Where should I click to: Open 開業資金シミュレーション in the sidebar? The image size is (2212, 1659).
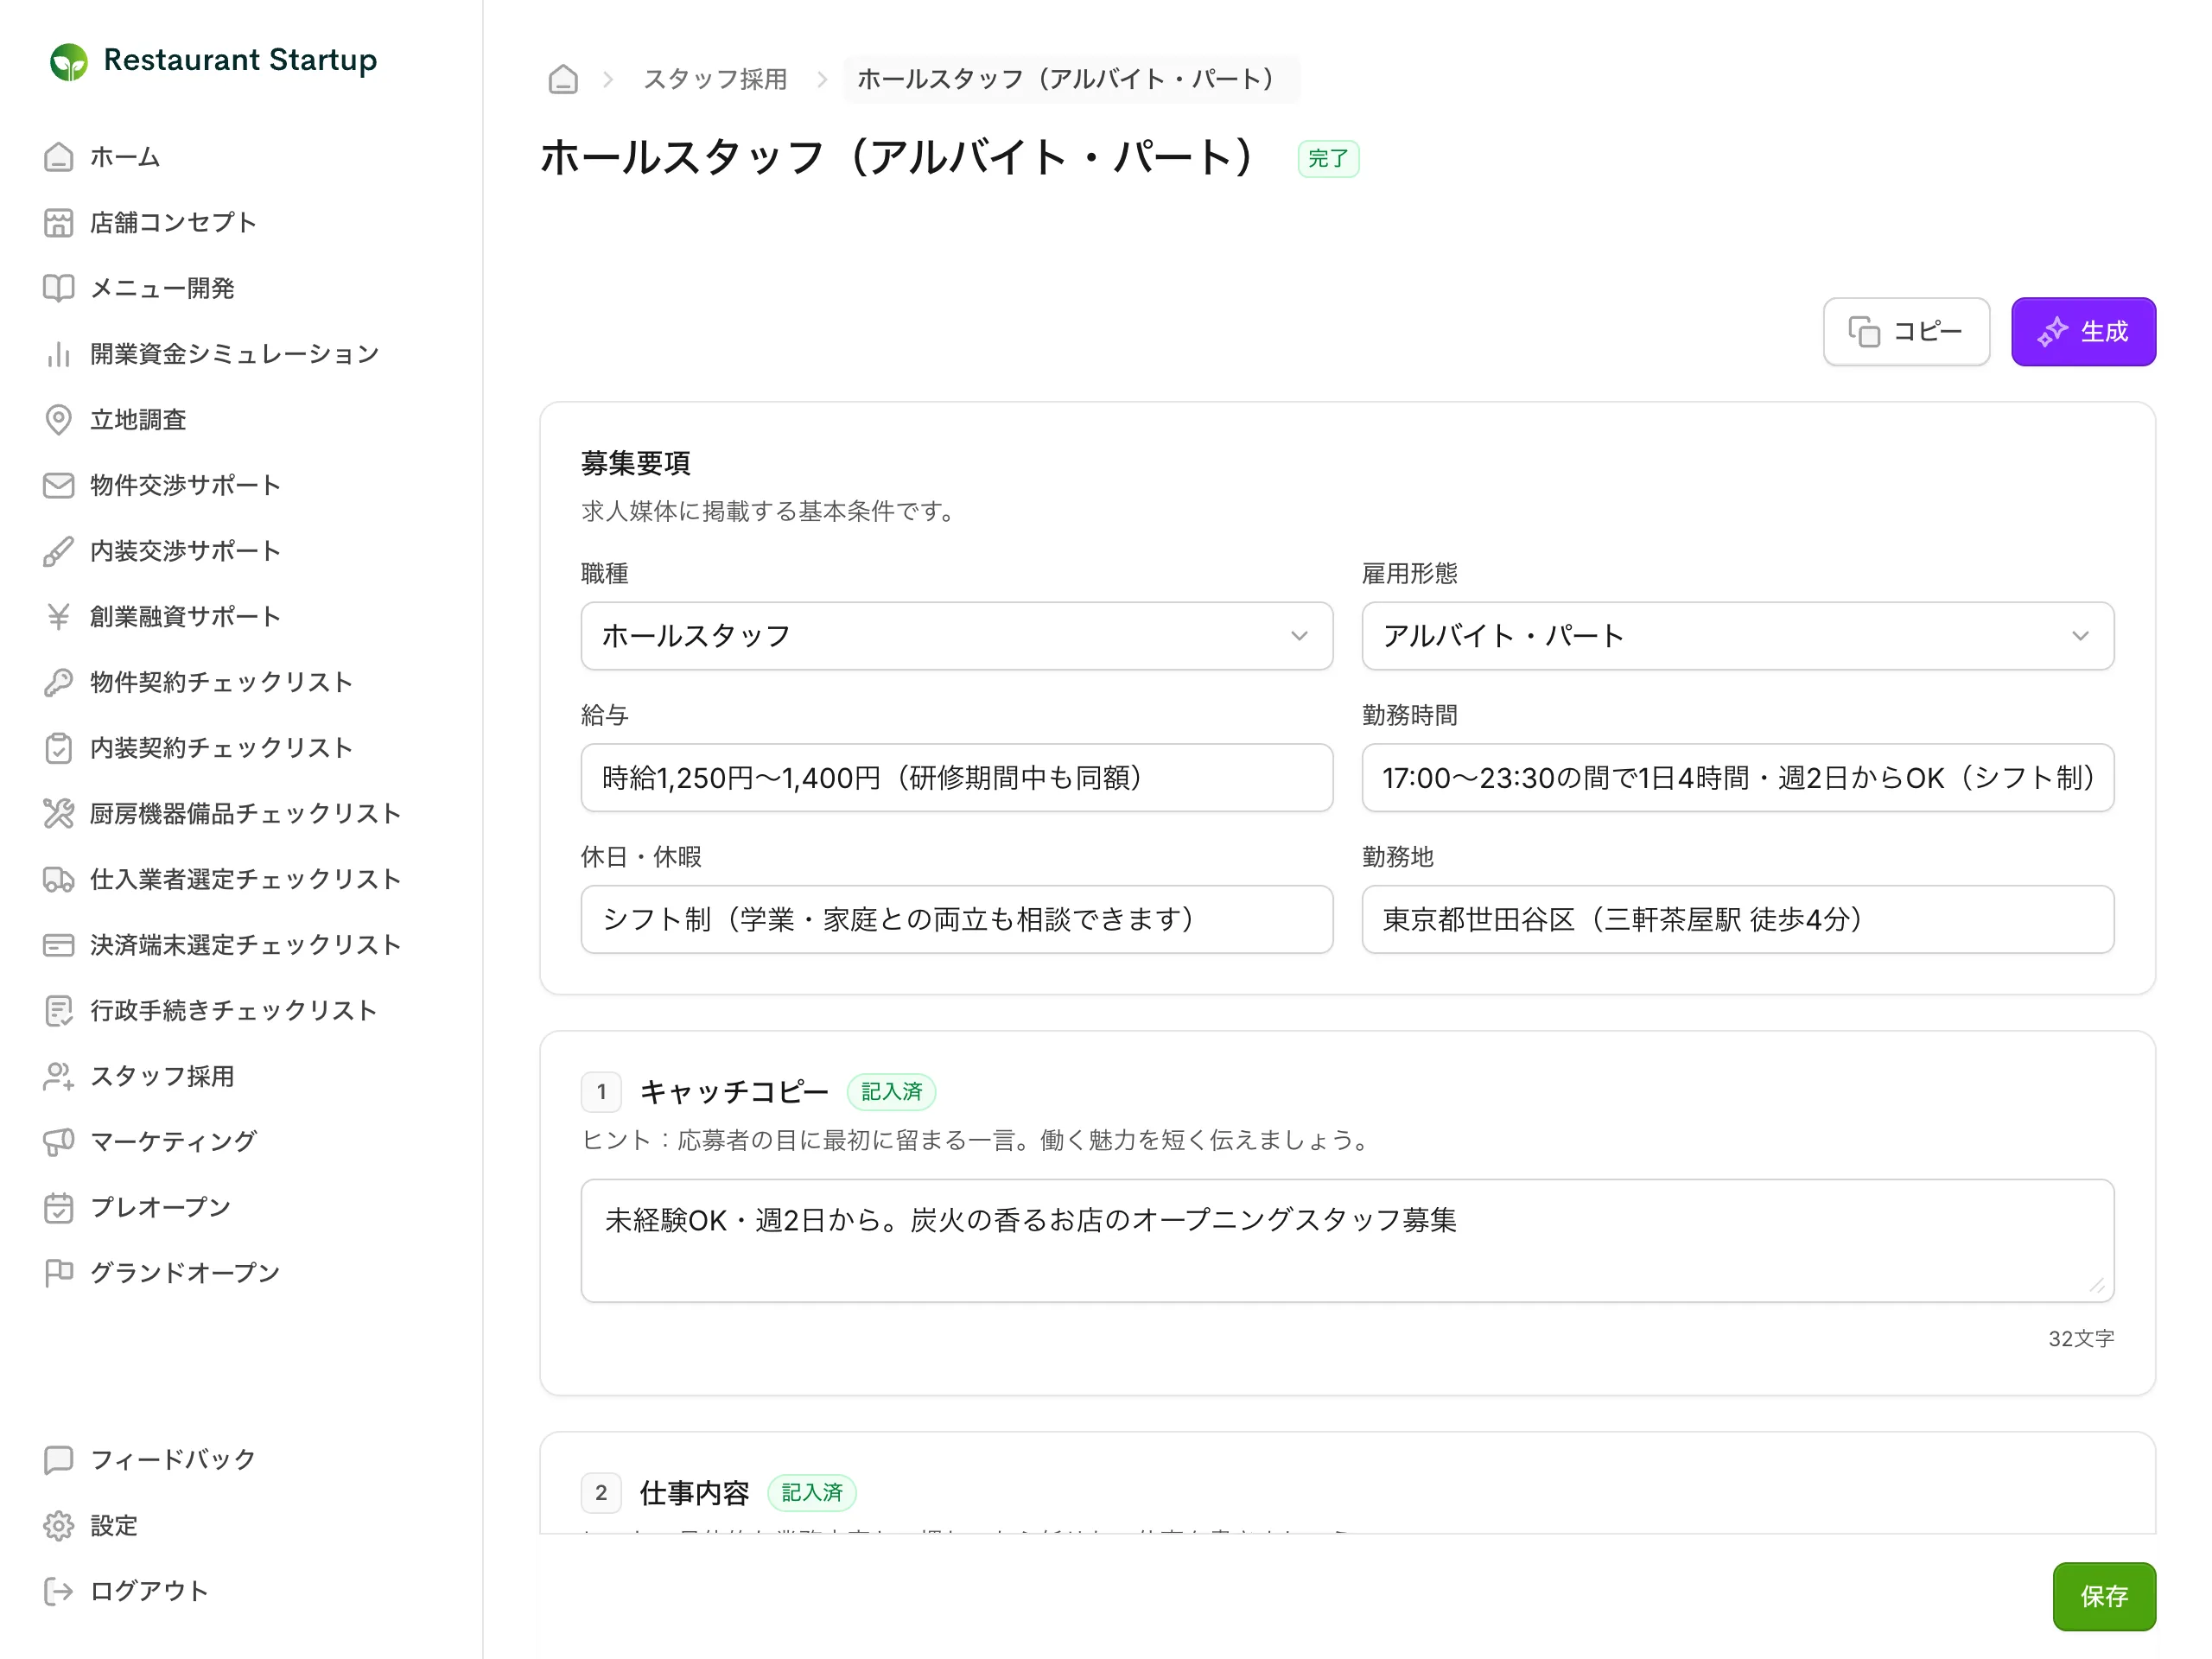coord(234,354)
